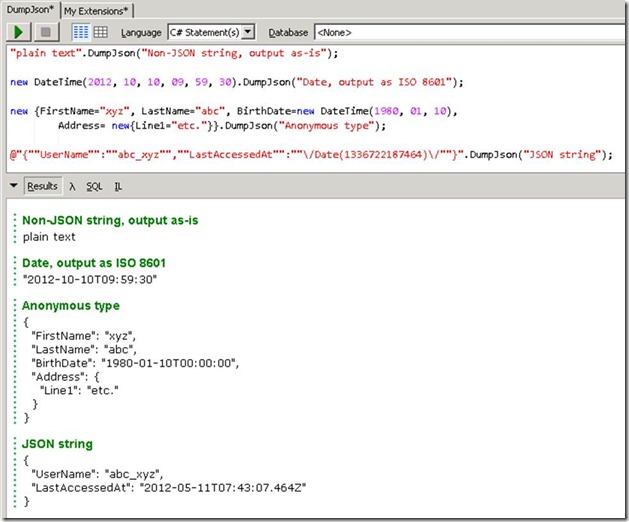Click the "FirstName": "xyz" result line
The width and height of the screenshot is (629, 522).
point(83,336)
